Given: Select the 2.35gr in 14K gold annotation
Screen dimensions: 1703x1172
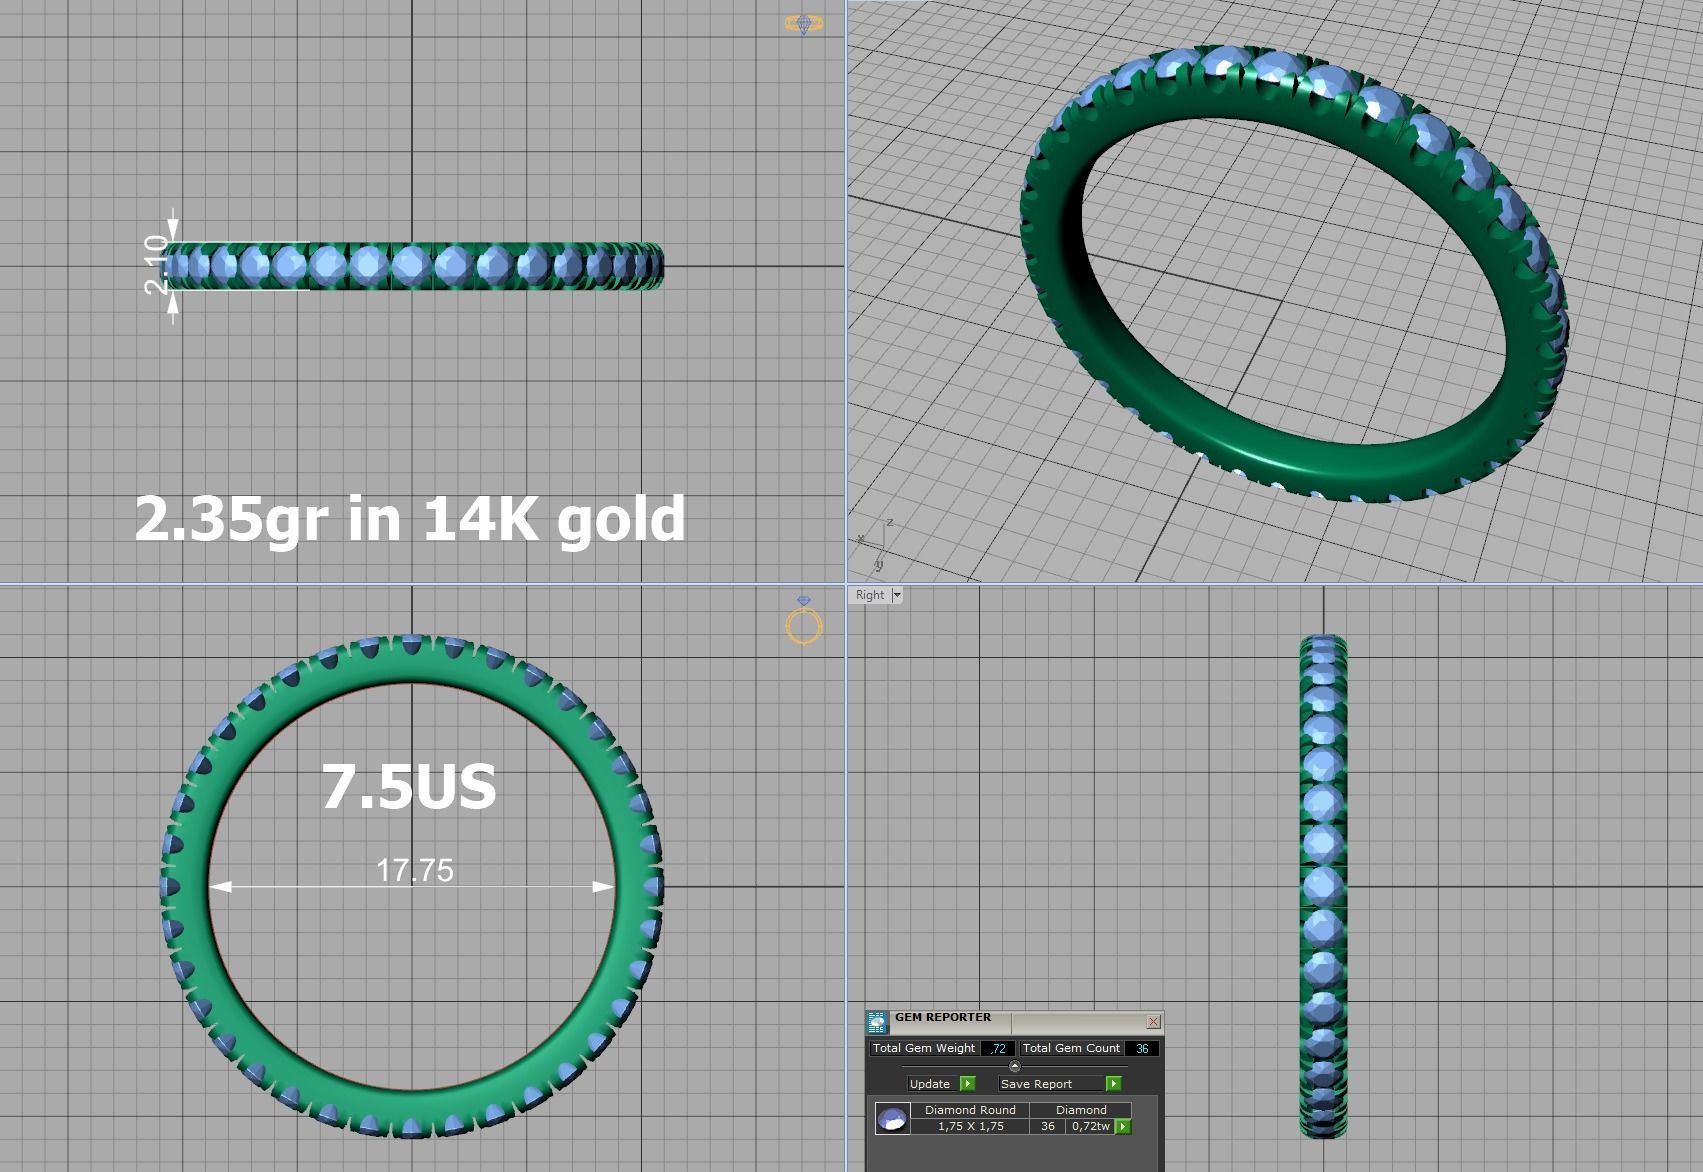Looking at the screenshot, I should pos(410,519).
